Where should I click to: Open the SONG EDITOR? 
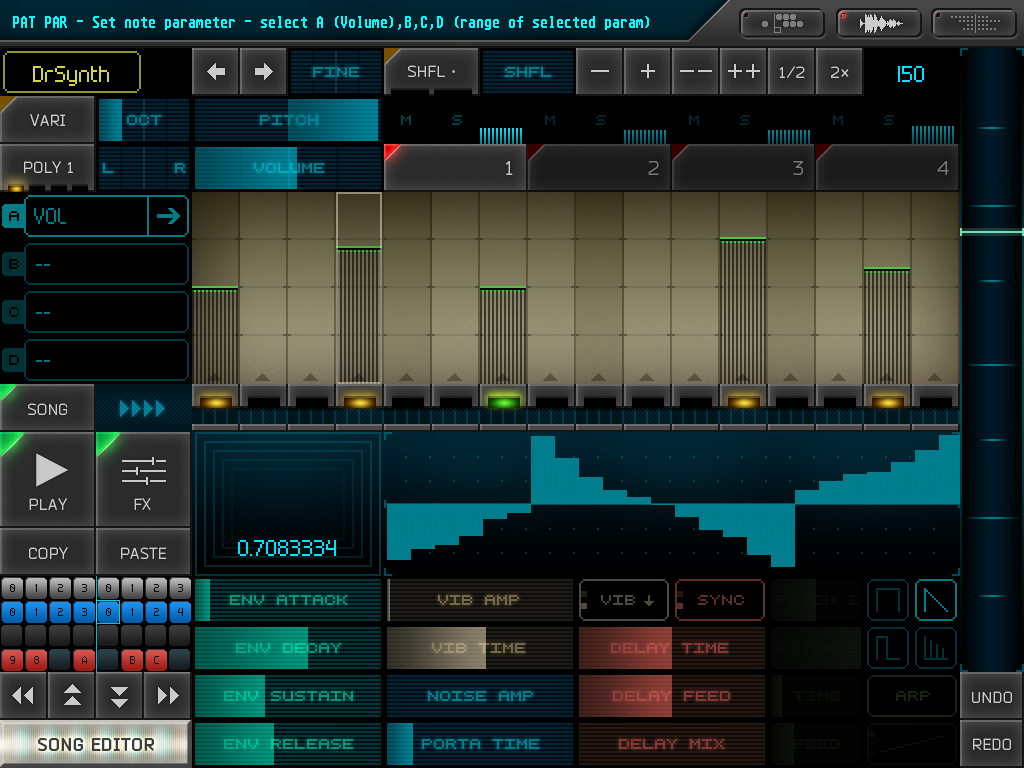pyautogui.click(x=95, y=744)
